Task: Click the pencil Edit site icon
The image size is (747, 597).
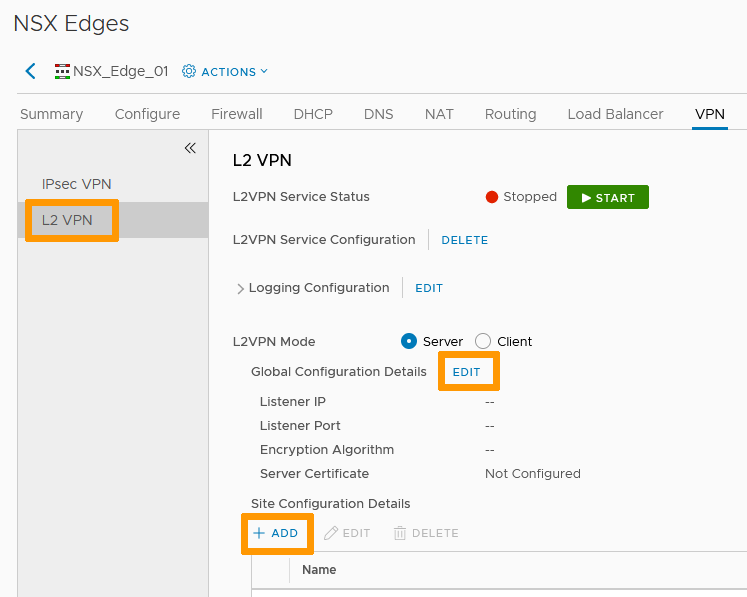Action: pyautogui.click(x=331, y=534)
